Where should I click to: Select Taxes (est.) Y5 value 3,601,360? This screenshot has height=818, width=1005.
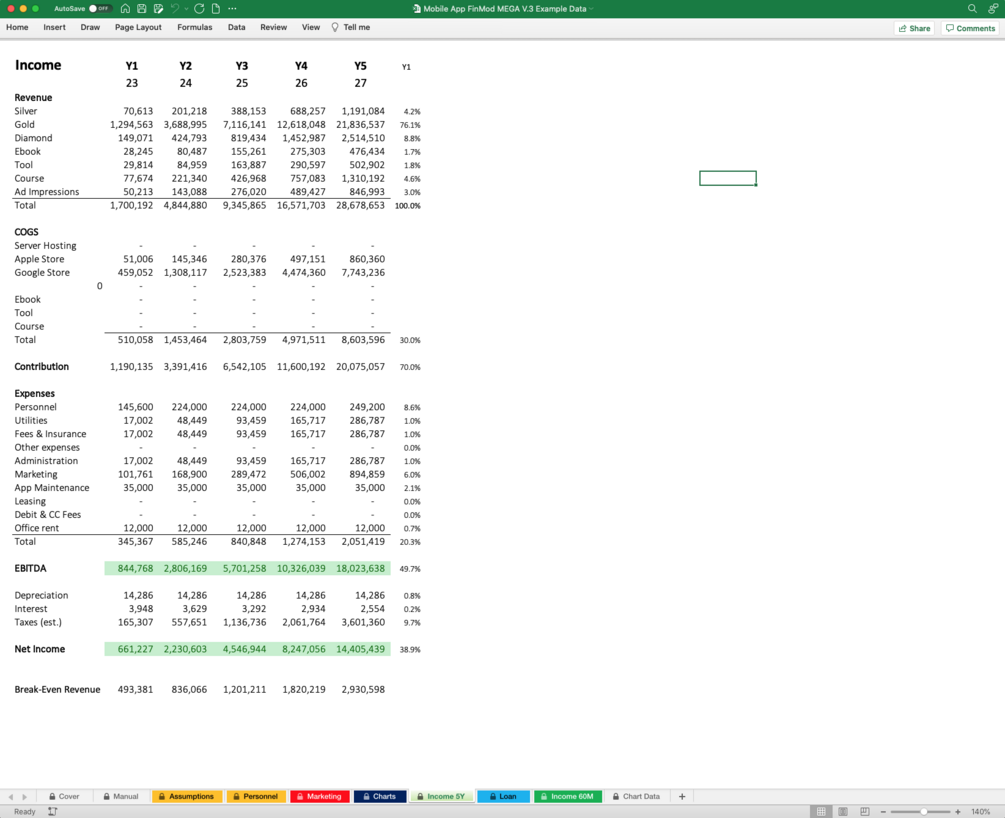pyautogui.click(x=363, y=622)
